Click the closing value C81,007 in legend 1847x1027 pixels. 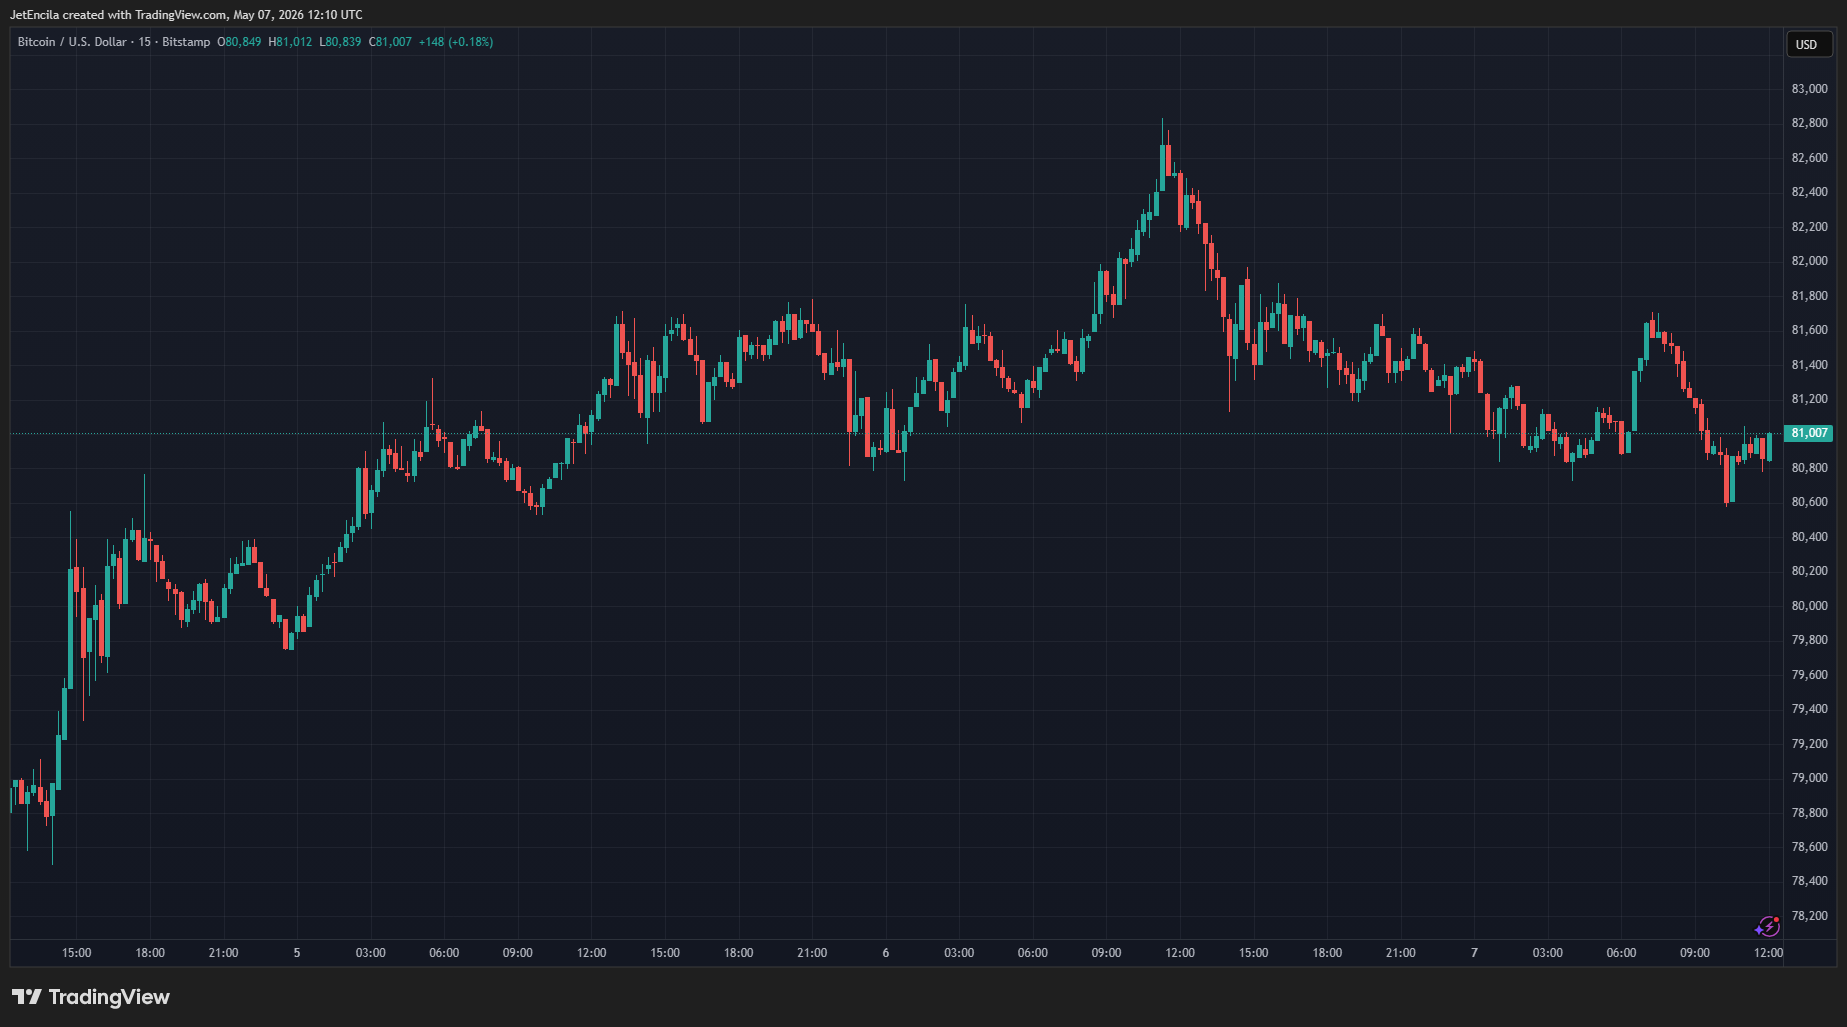390,42
